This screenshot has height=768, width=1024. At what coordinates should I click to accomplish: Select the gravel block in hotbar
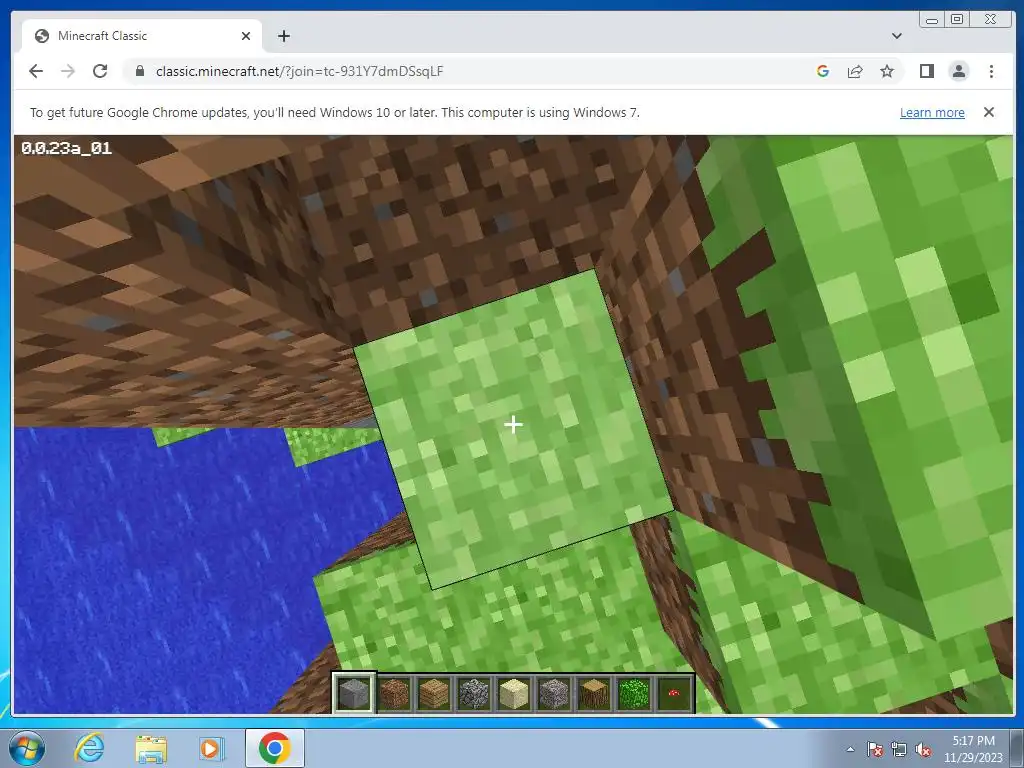pos(554,693)
